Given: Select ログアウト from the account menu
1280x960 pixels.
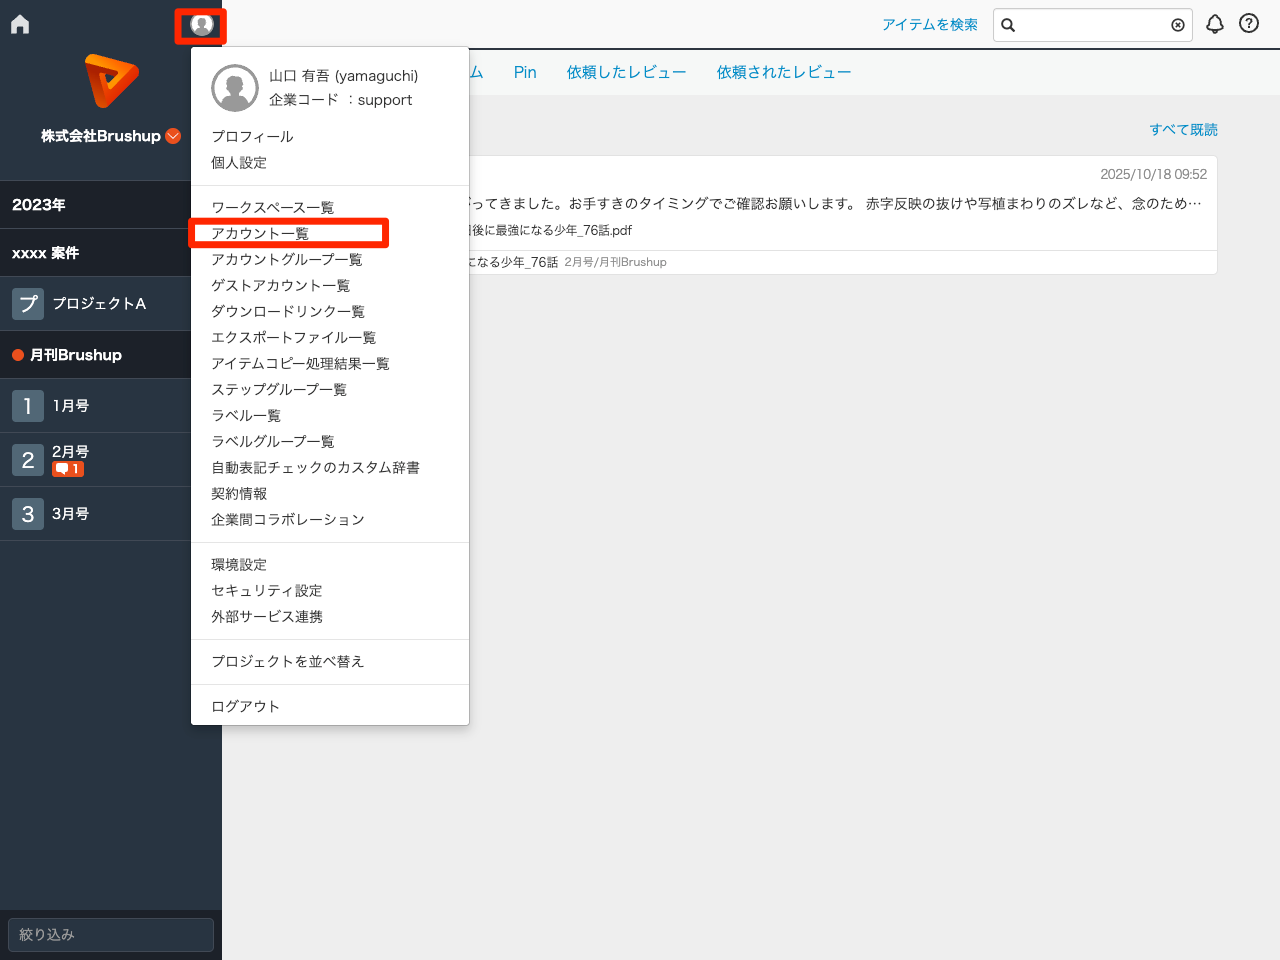Looking at the screenshot, I should coord(246,705).
